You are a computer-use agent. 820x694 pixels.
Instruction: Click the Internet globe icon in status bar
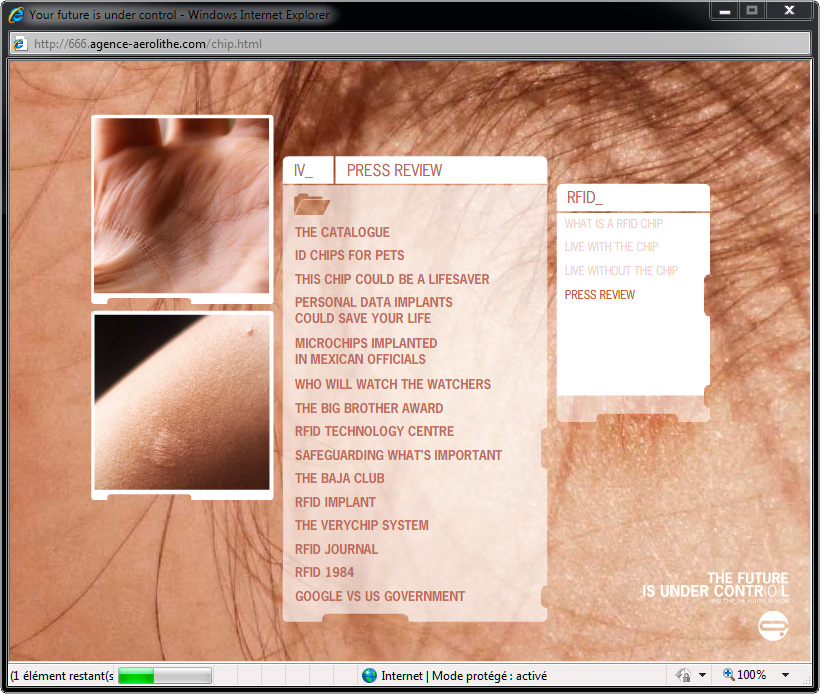[370, 676]
